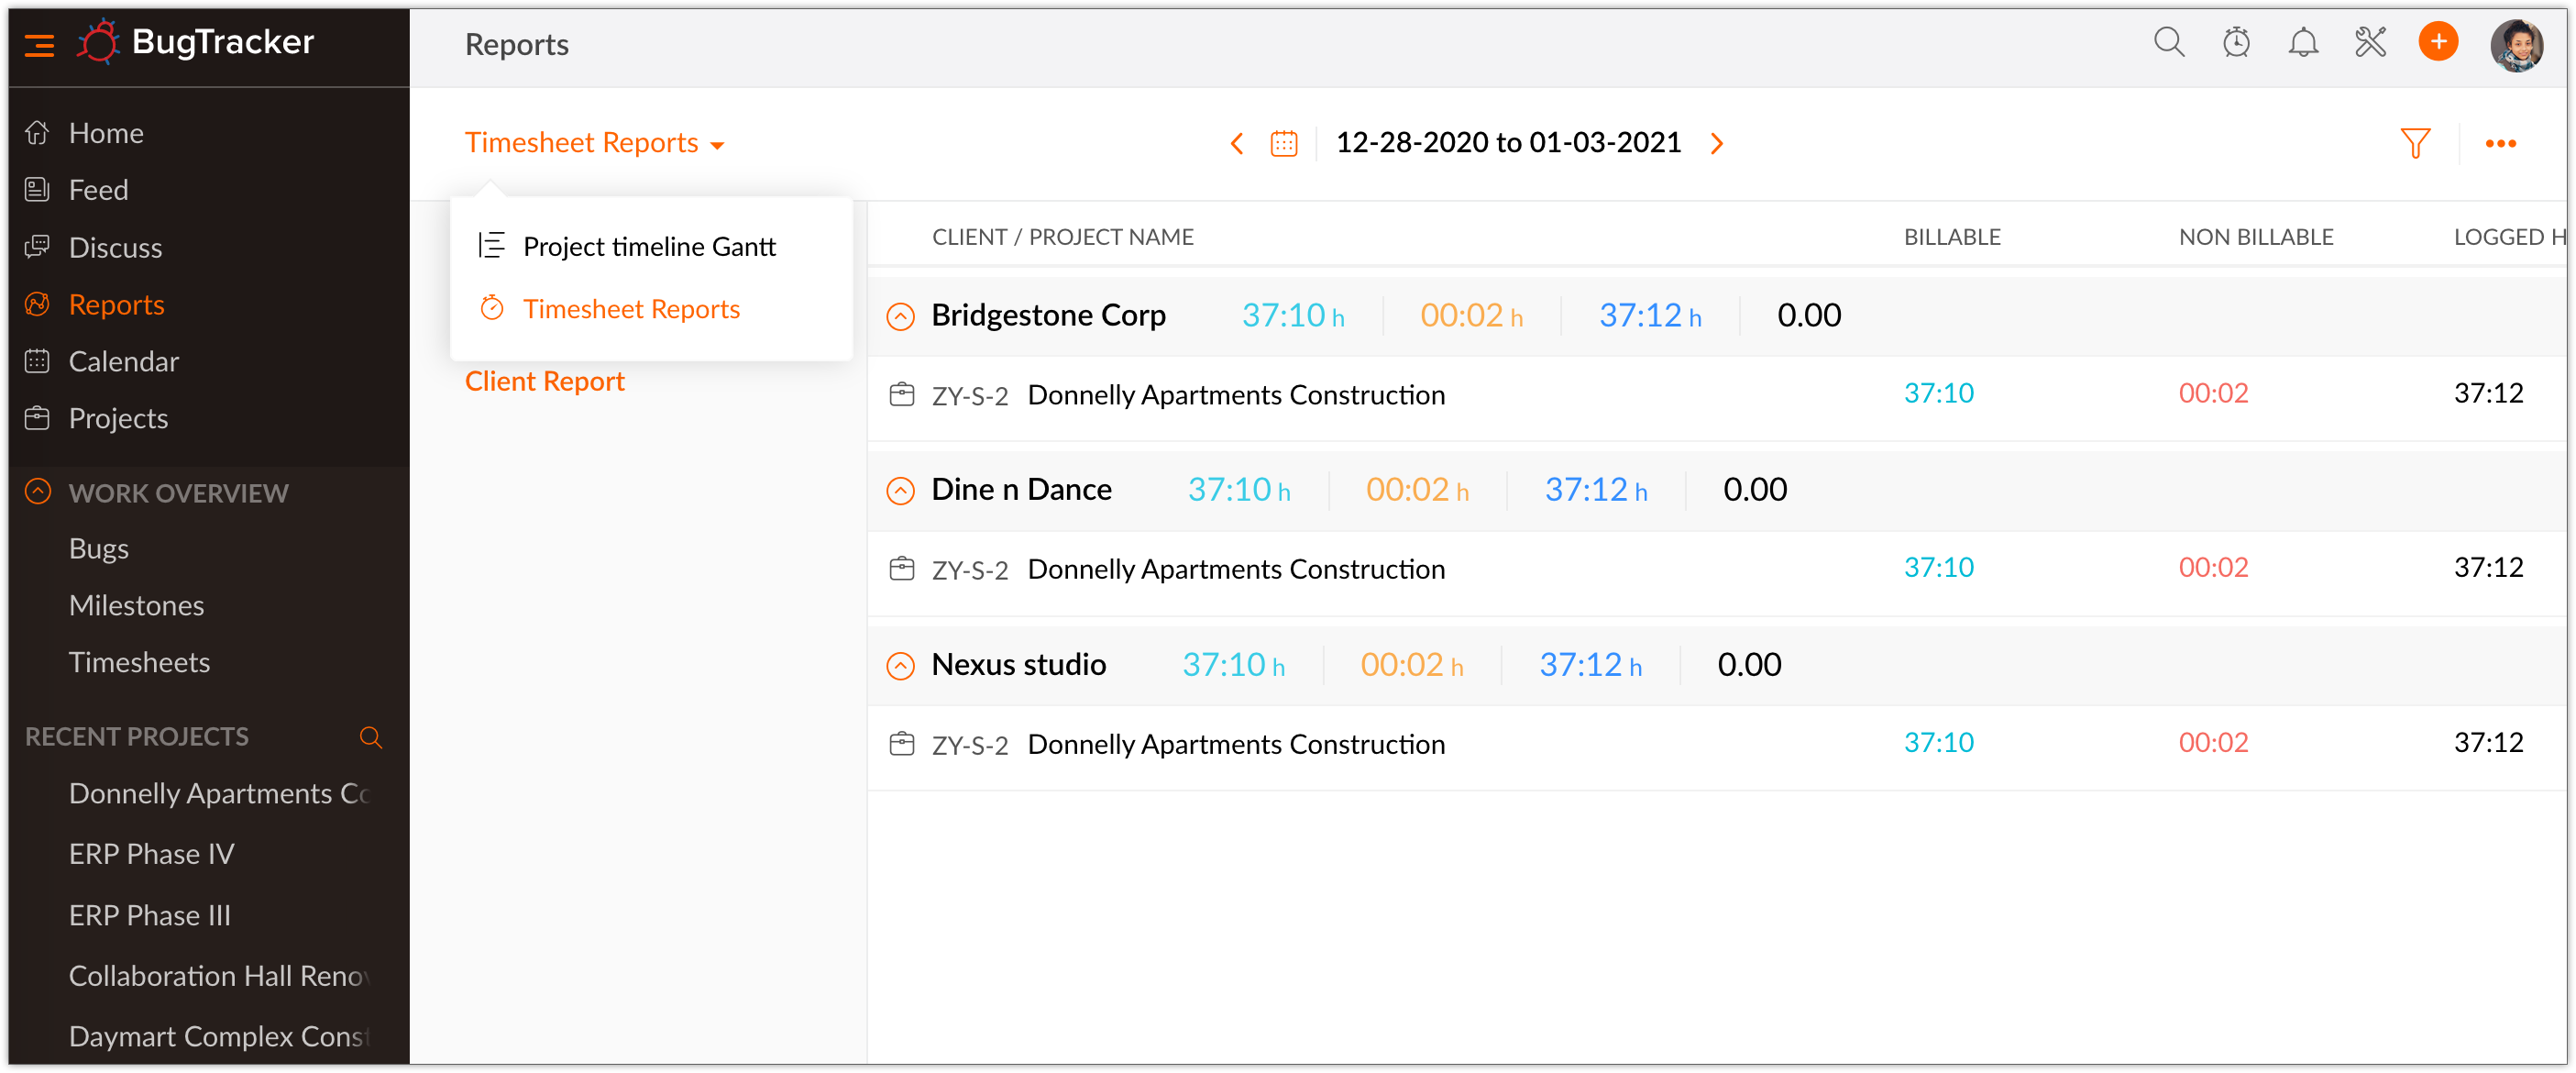Collapse the Nexus studio group
Screen dimensions: 2576x1073
pyautogui.click(x=900, y=666)
